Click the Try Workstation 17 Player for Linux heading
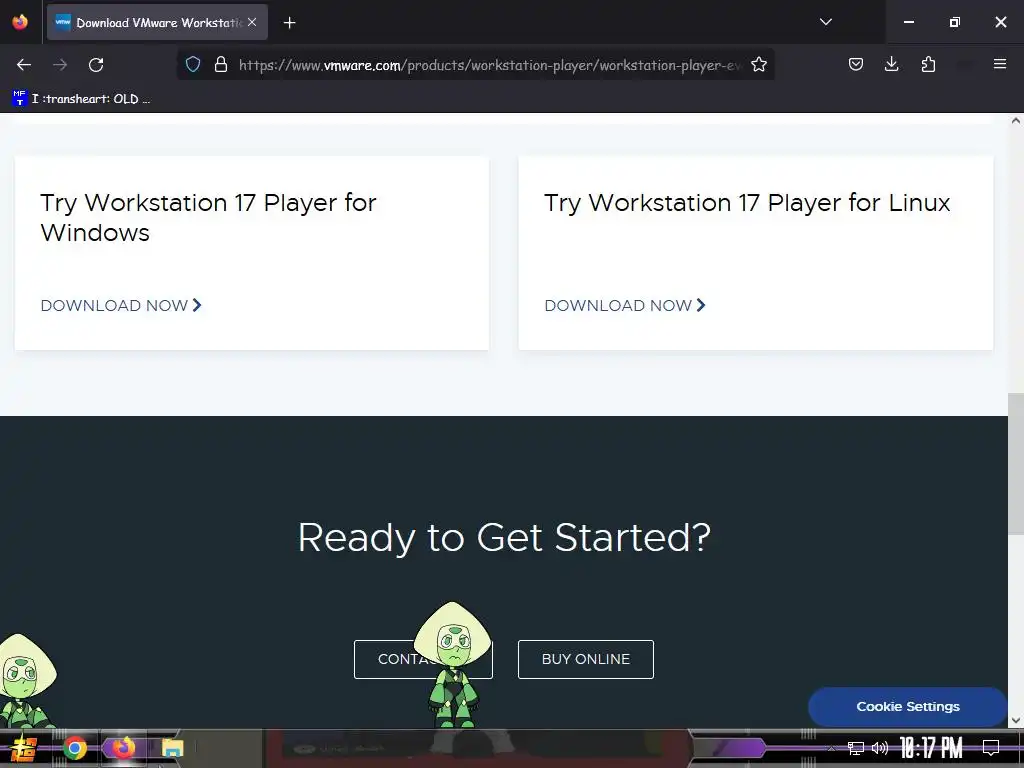Image resolution: width=1024 pixels, height=768 pixels. [x=746, y=202]
